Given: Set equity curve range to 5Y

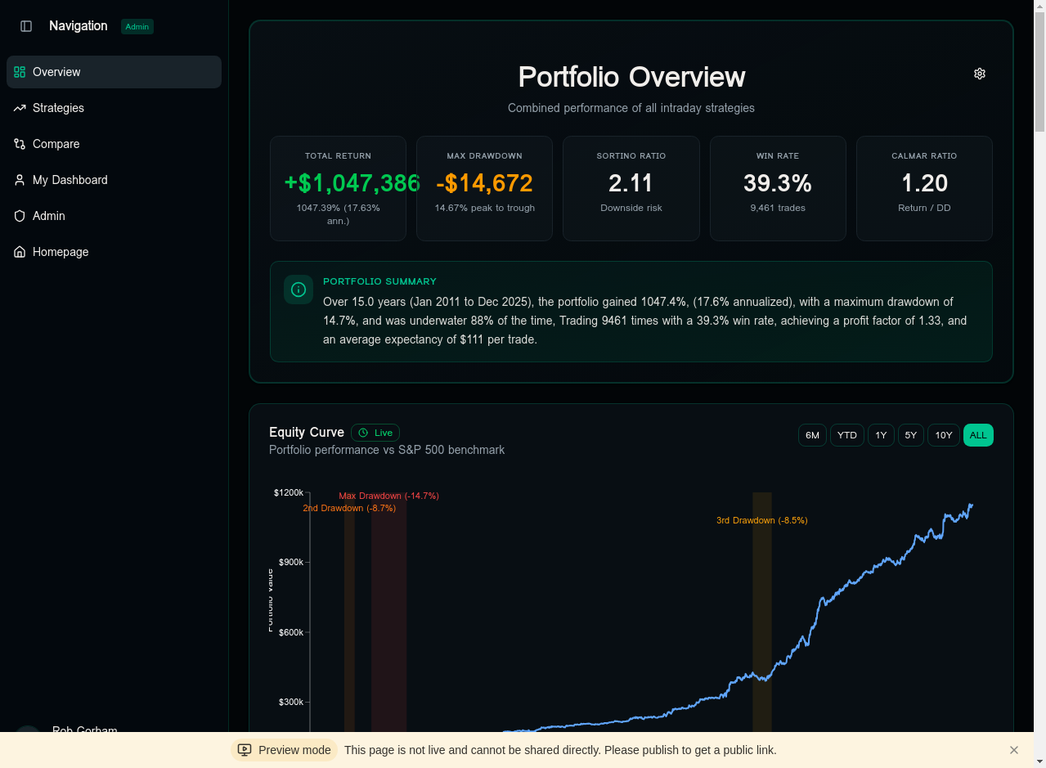Looking at the screenshot, I should 911,435.
